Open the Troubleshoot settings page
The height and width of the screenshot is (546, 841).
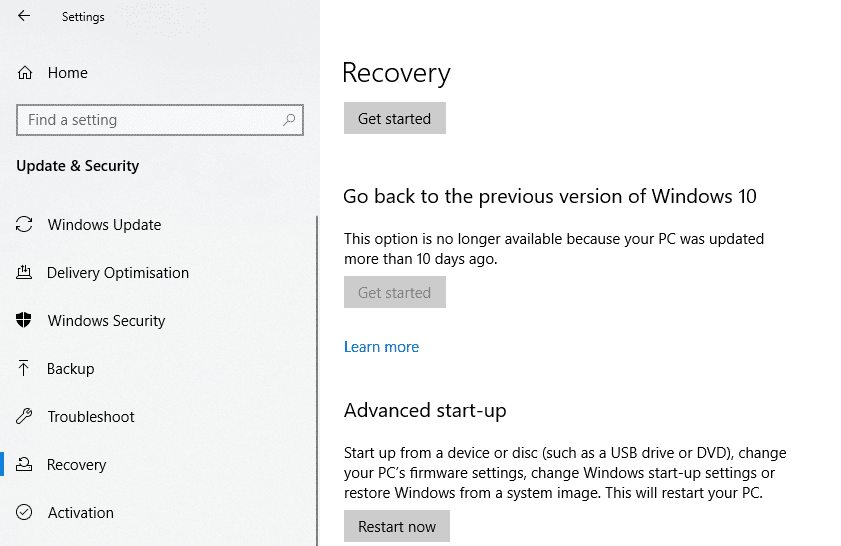[90, 417]
